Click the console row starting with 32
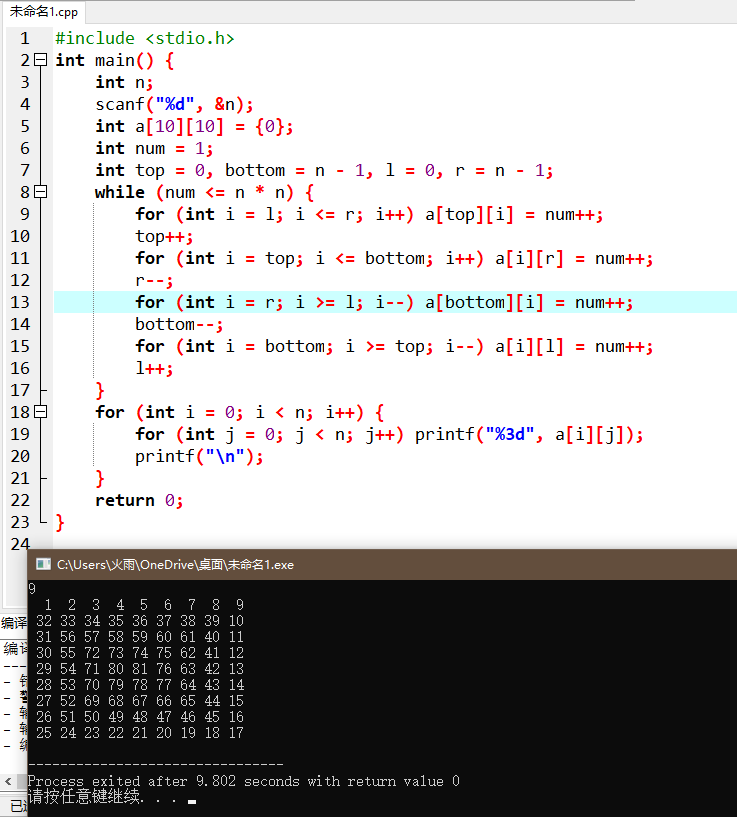The height and width of the screenshot is (817, 737). (x=140, y=621)
